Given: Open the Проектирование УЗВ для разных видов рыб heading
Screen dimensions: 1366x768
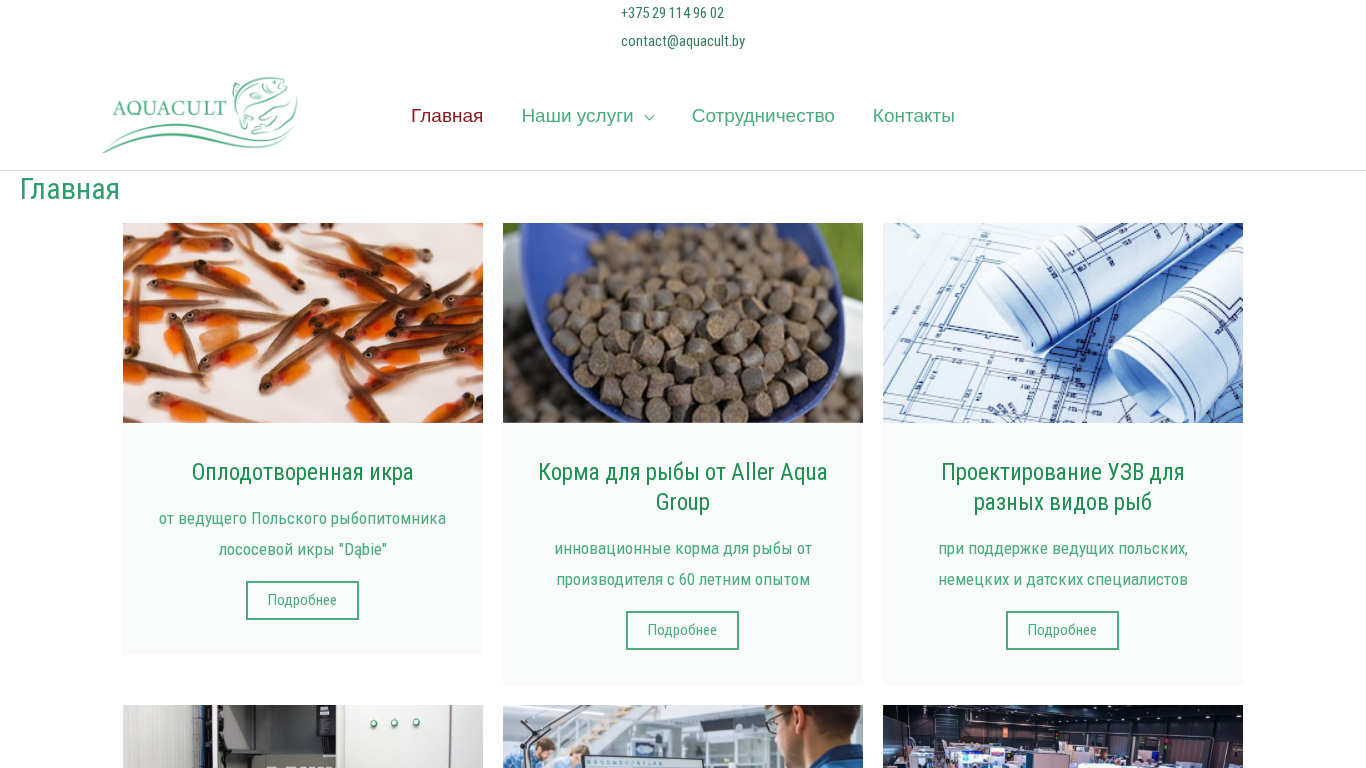Looking at the screenshot, I should tap(1063, 487).
